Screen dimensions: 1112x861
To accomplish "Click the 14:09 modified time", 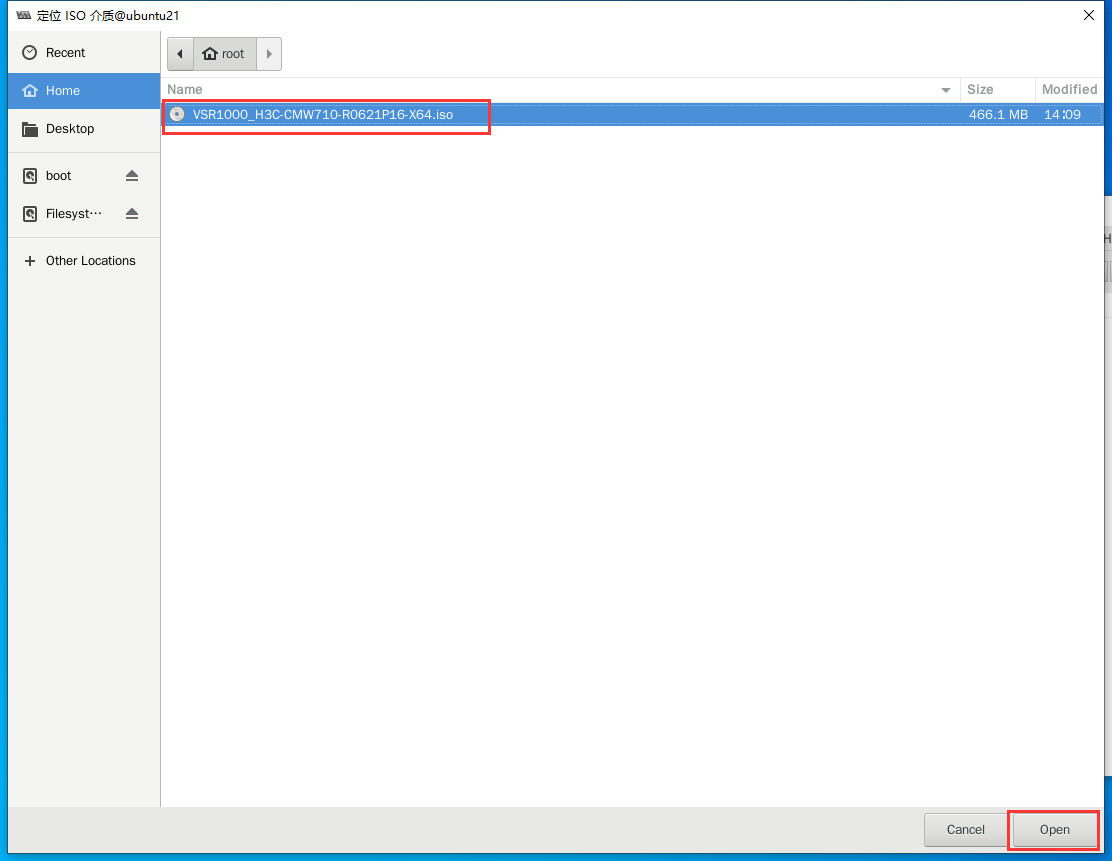I will (1062, 114).
